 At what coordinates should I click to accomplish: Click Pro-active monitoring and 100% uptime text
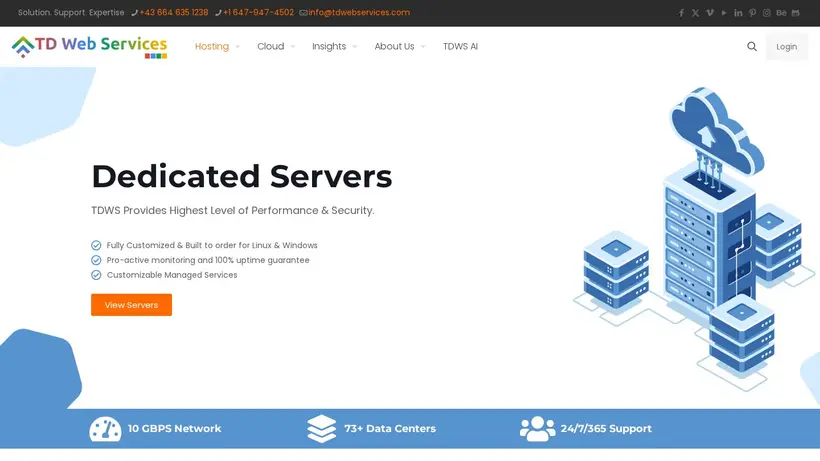pyautogui.click(x=208, y=260)
